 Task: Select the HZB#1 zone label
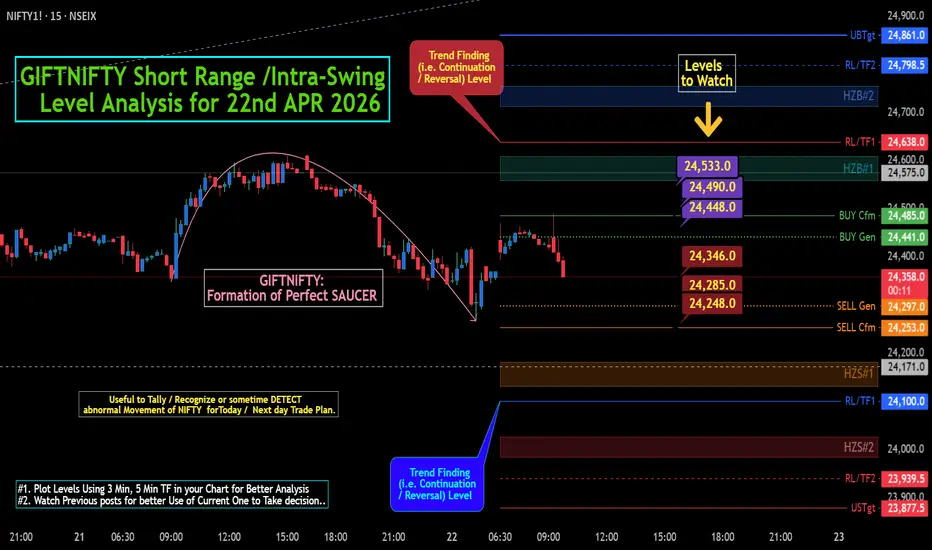pyautogui.click(x=858, y=169)
